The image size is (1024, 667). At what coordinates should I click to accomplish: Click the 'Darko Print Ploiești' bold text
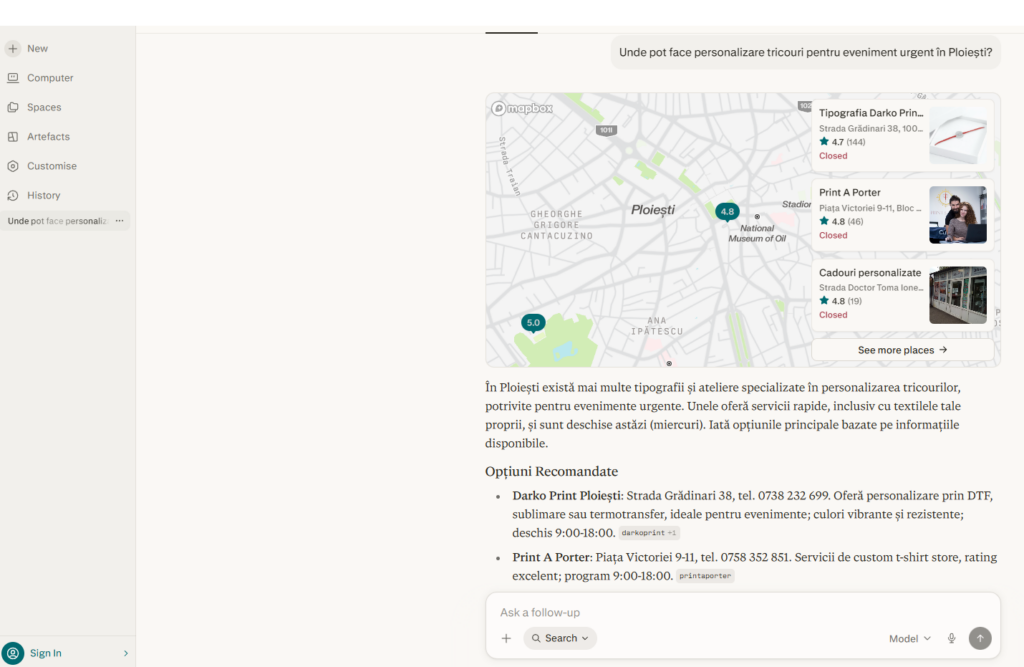pyautogui.click(x=567, y=496)
